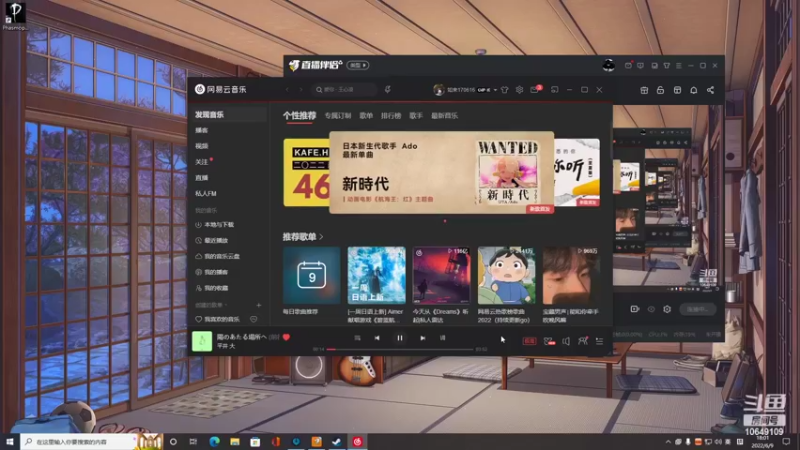This screenshot has height=450, width=800.
Task: Pause the currently playing song
Action: tap(400, 338)
